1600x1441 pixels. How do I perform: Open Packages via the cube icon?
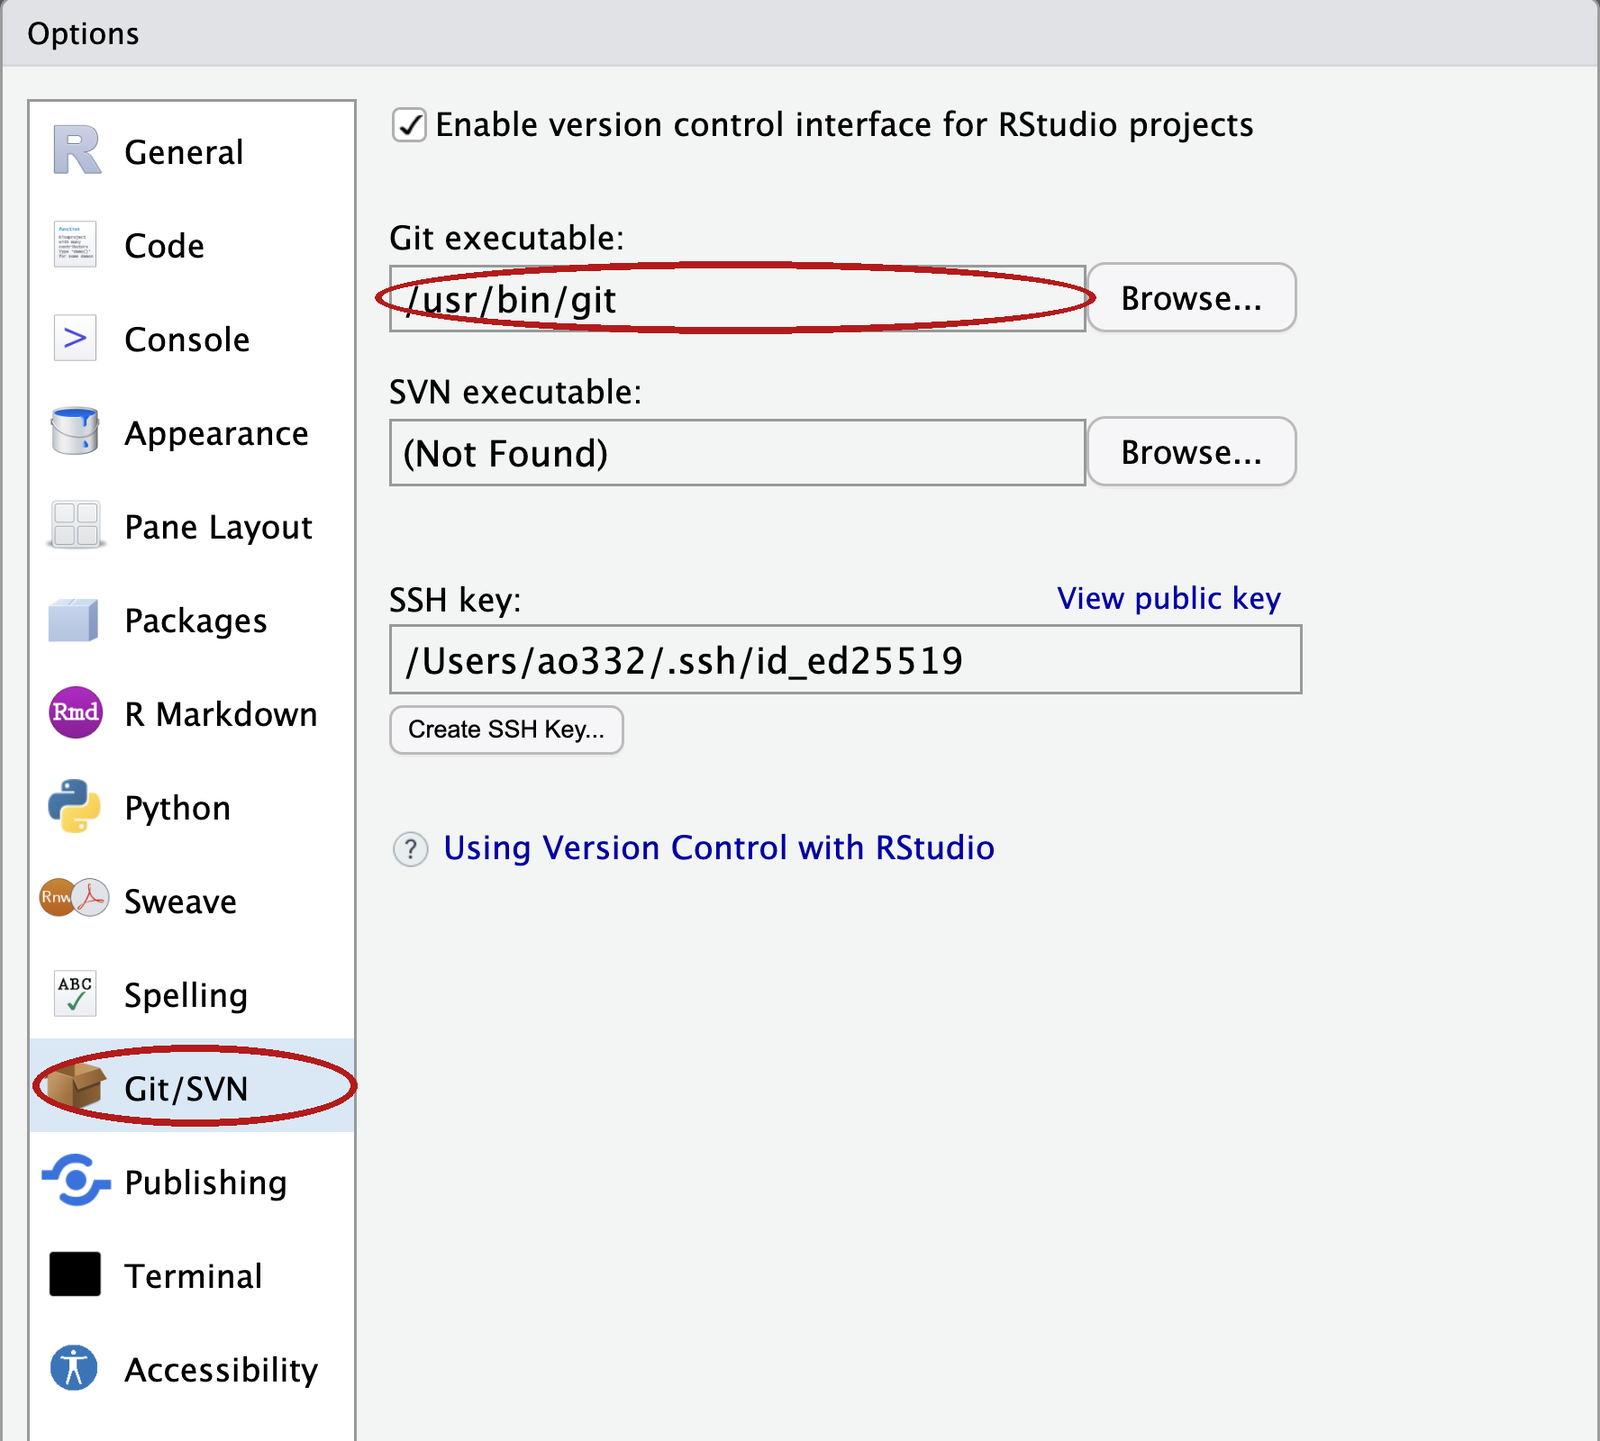[x=74, y=620]
